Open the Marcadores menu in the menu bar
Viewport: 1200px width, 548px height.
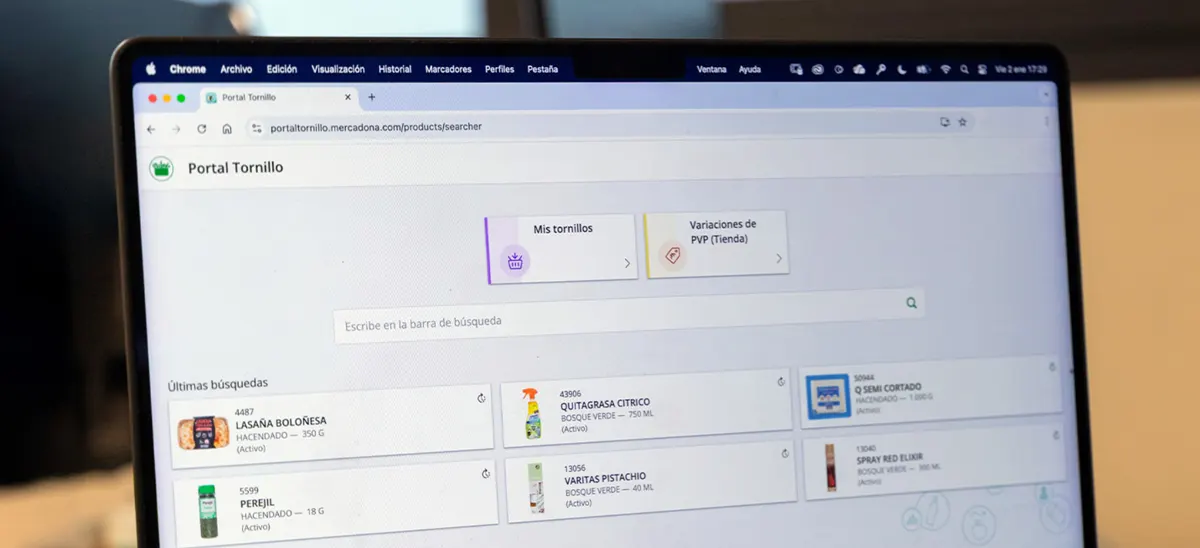click(448, 70)
